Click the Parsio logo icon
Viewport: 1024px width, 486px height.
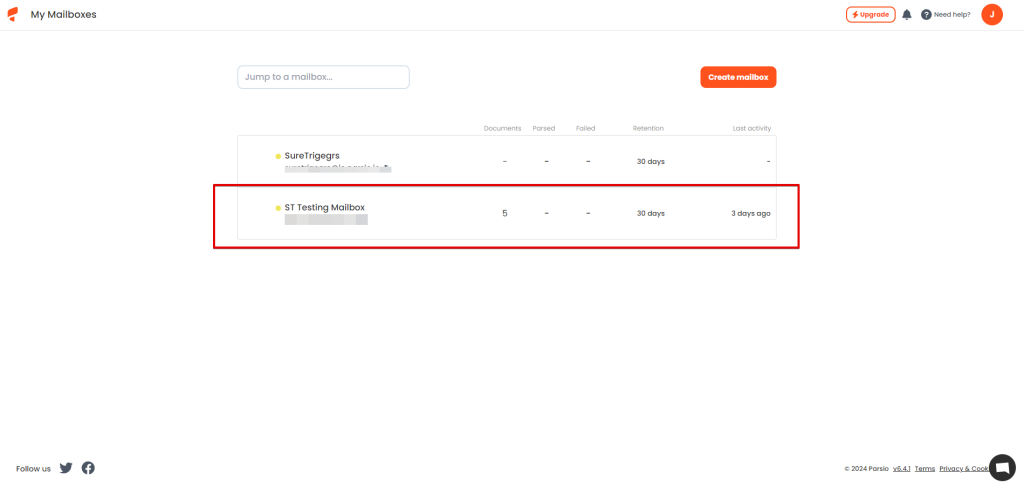[13, 14]
